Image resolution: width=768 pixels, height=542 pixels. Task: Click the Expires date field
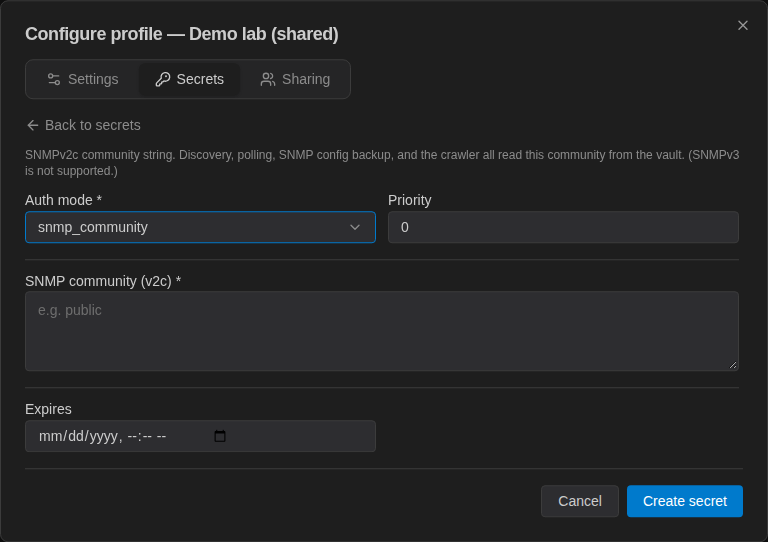pos(200,436)
